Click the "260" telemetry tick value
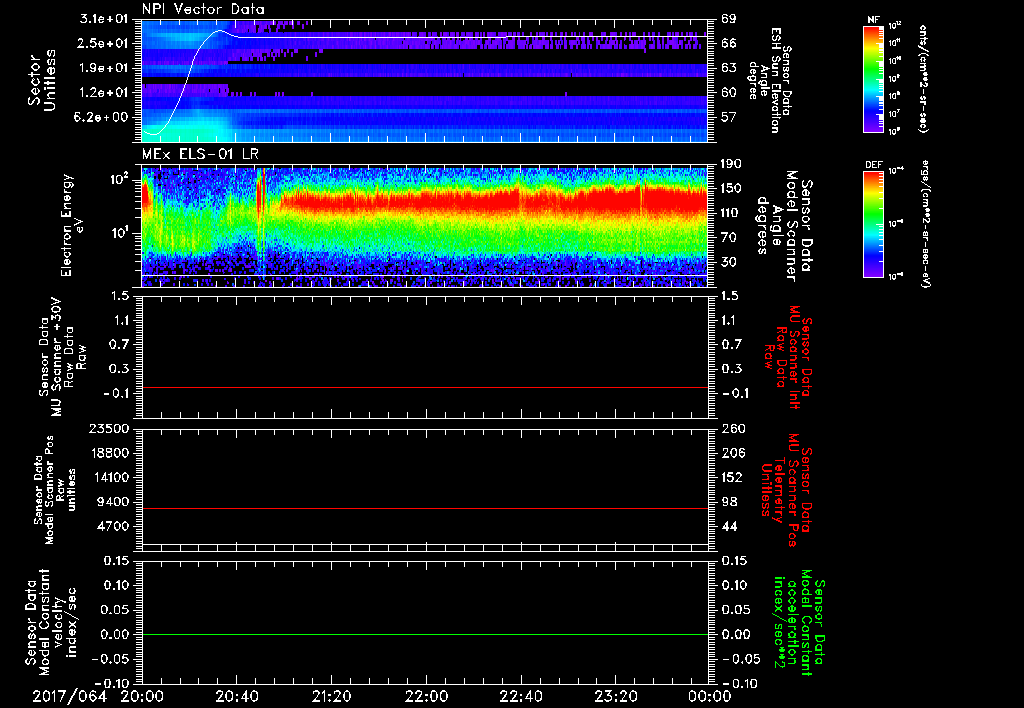Screen dimensions: 1024x708 click(x=732, y=428)
